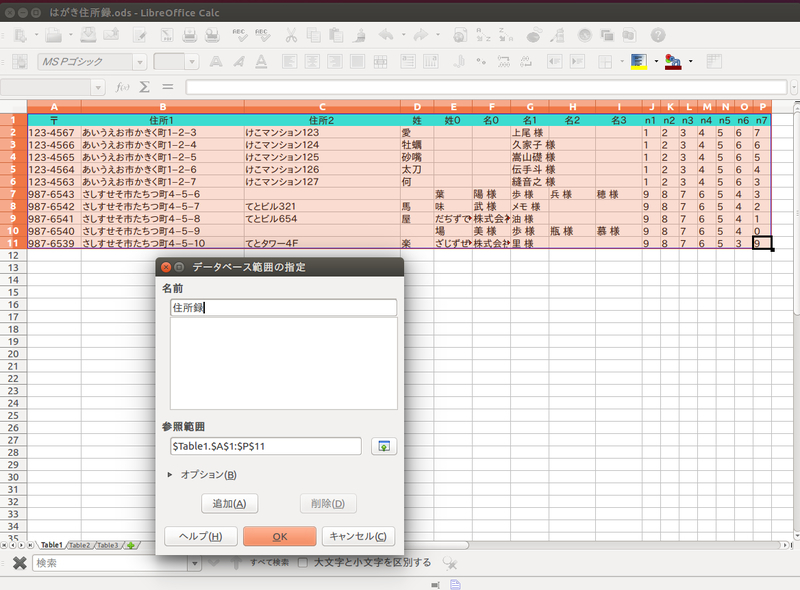Click the Help question mark icon

coord(658,35)
